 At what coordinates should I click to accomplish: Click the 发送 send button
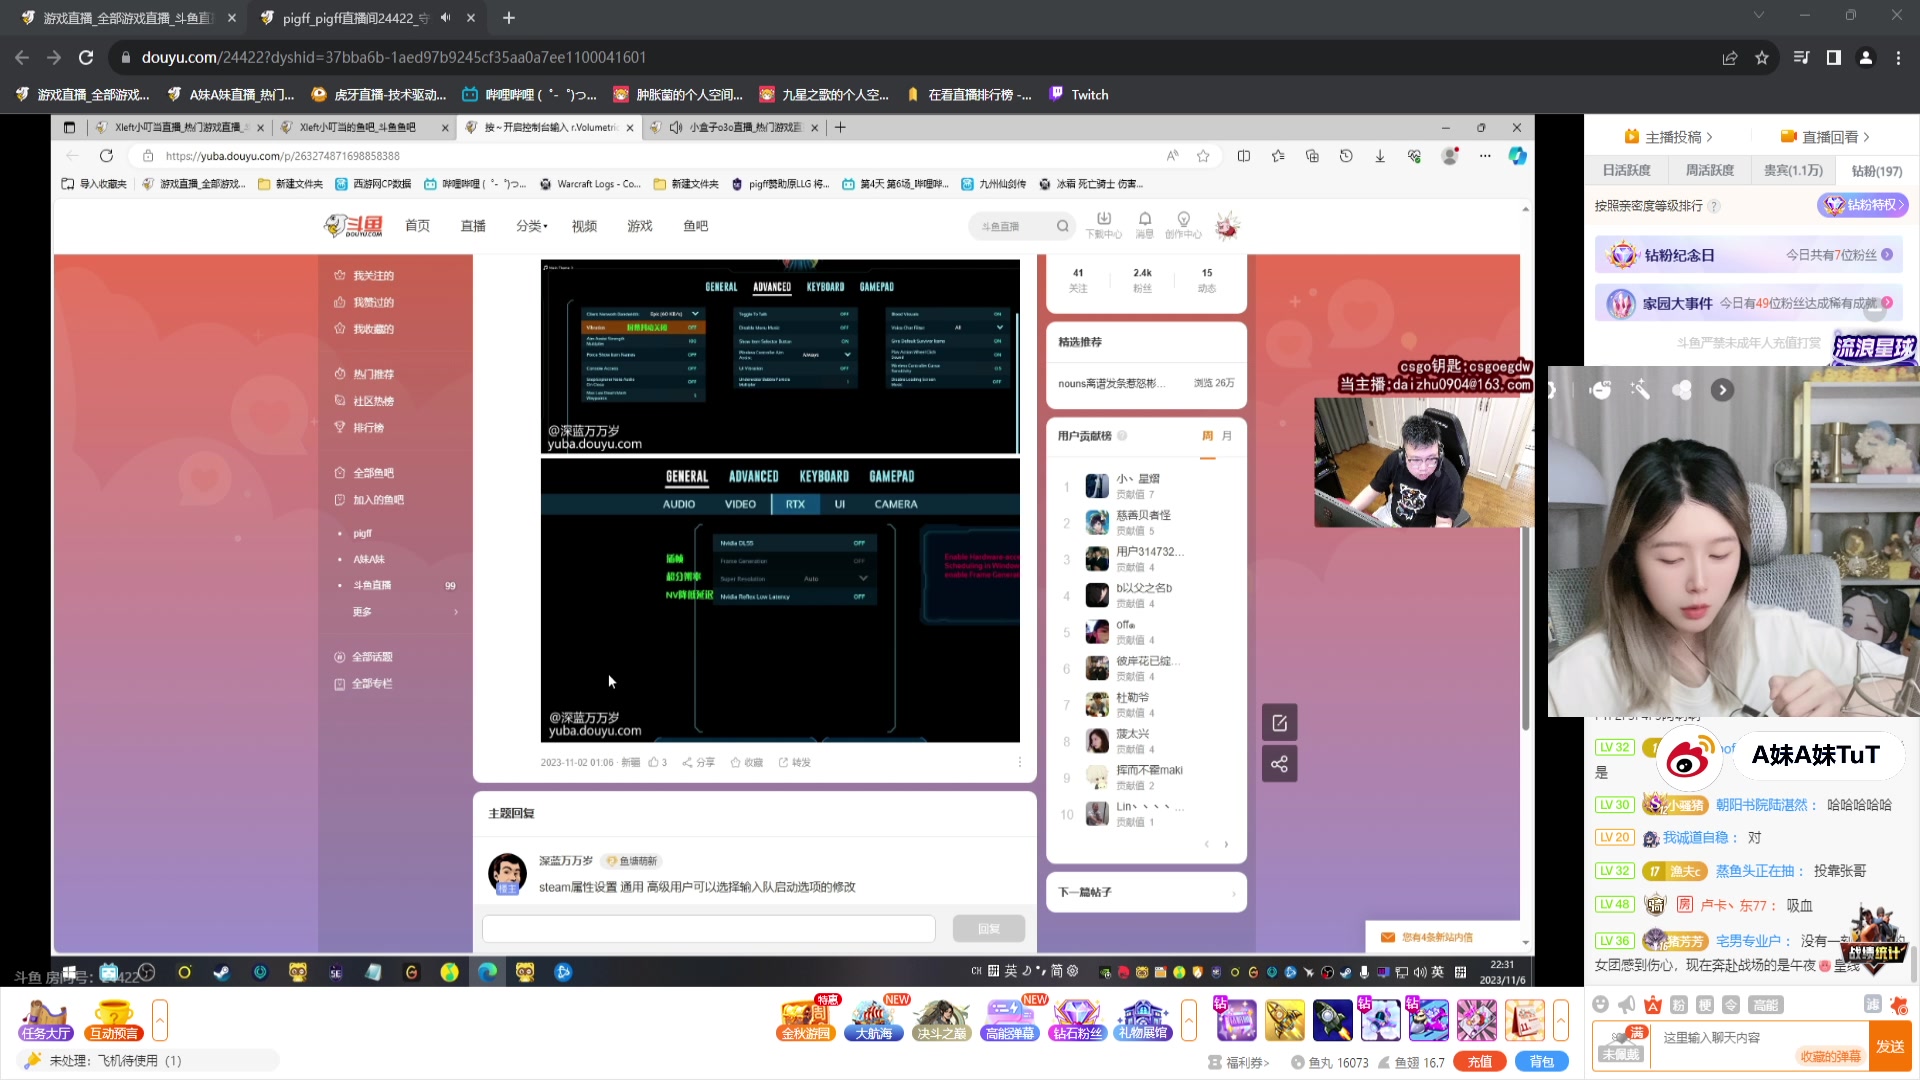point(1890,1046)
